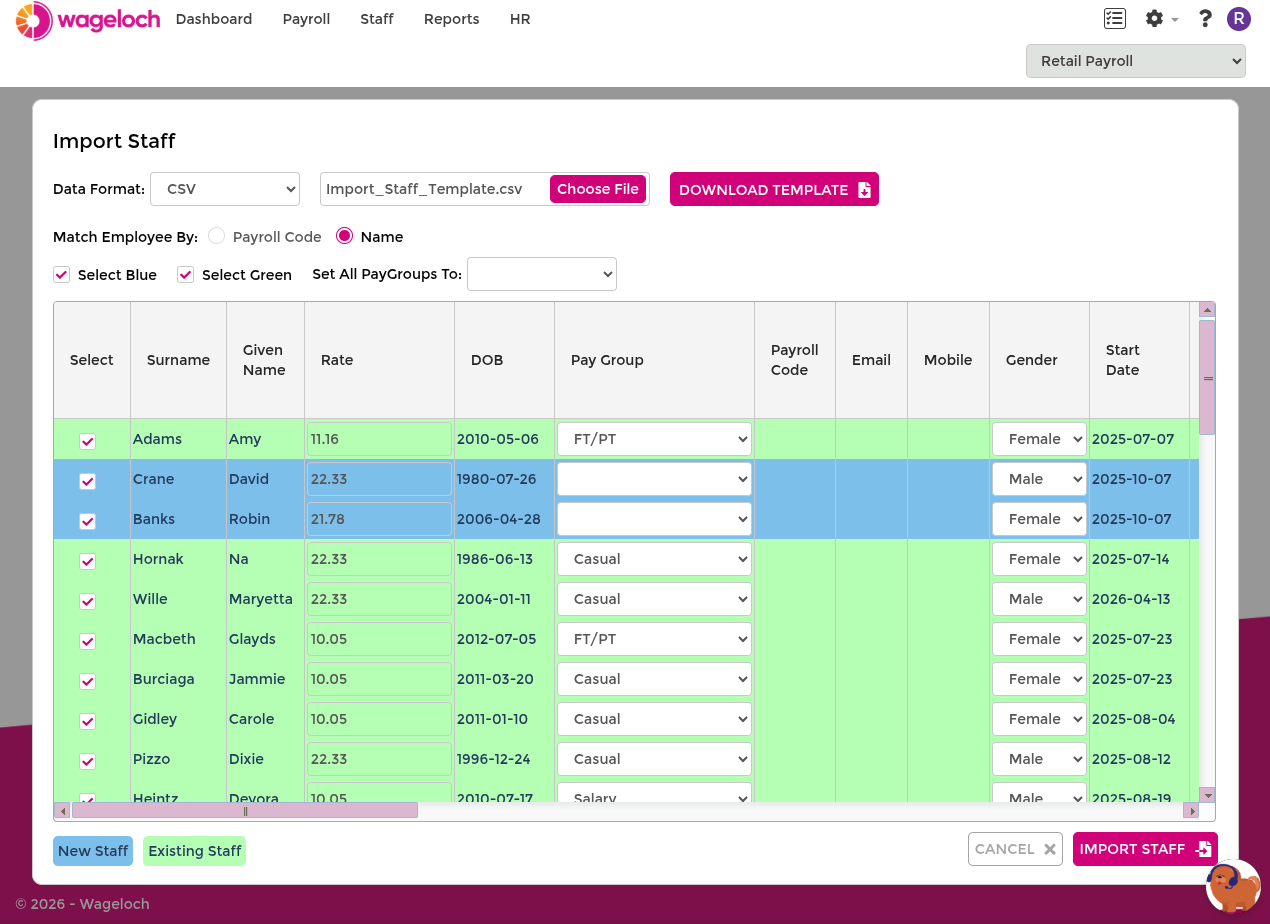Click the X icon on Cancel
Screen dimensions: 1270x924
(1050, 849)
